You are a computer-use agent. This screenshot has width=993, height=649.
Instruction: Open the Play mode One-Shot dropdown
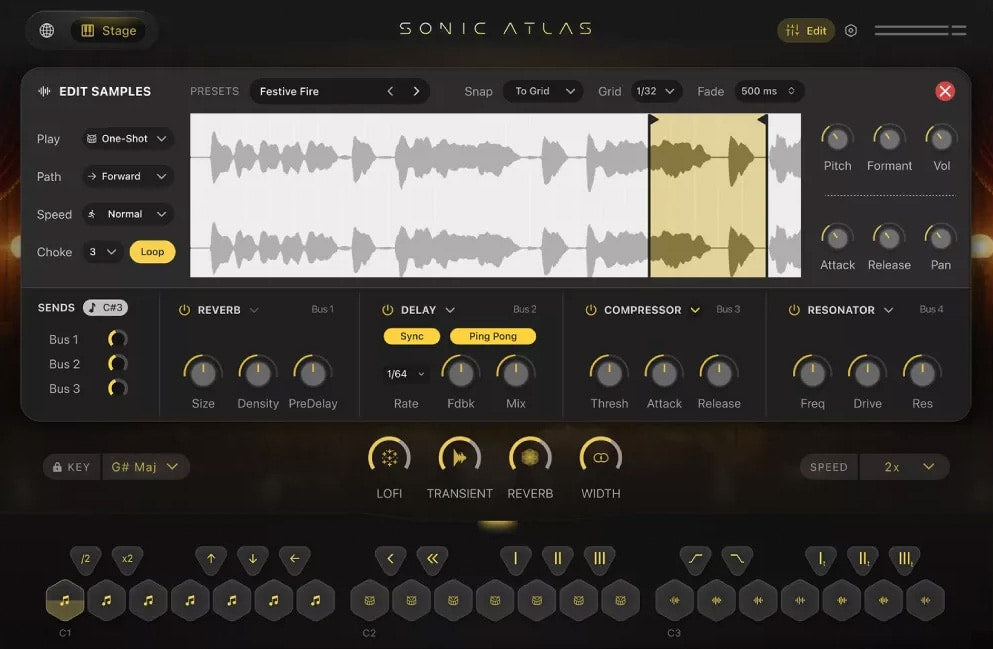click(x=128, y=139)
